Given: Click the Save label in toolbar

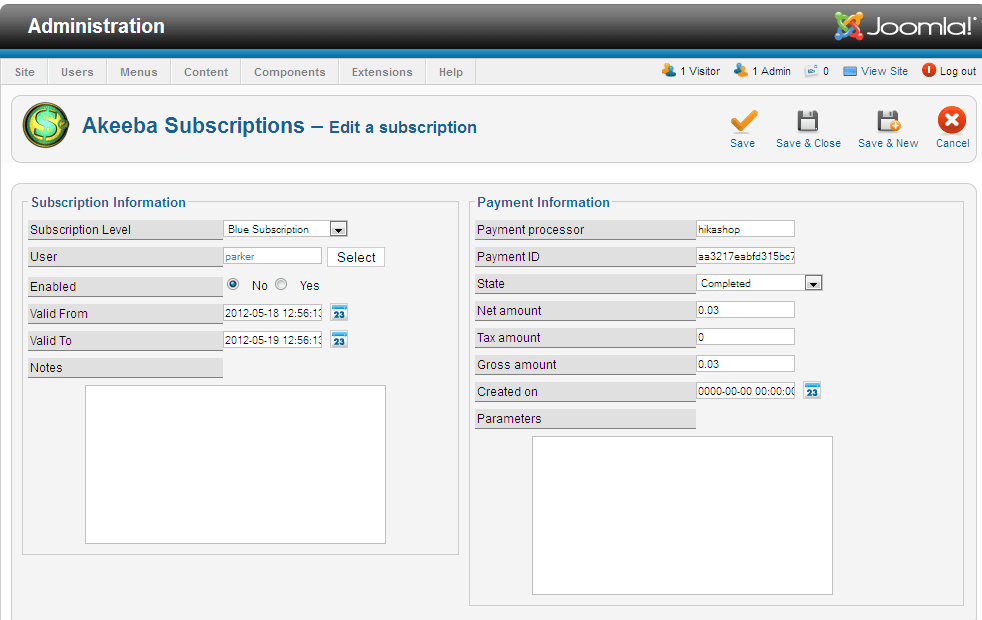Looking at the screenshot, I should (742, 143).
